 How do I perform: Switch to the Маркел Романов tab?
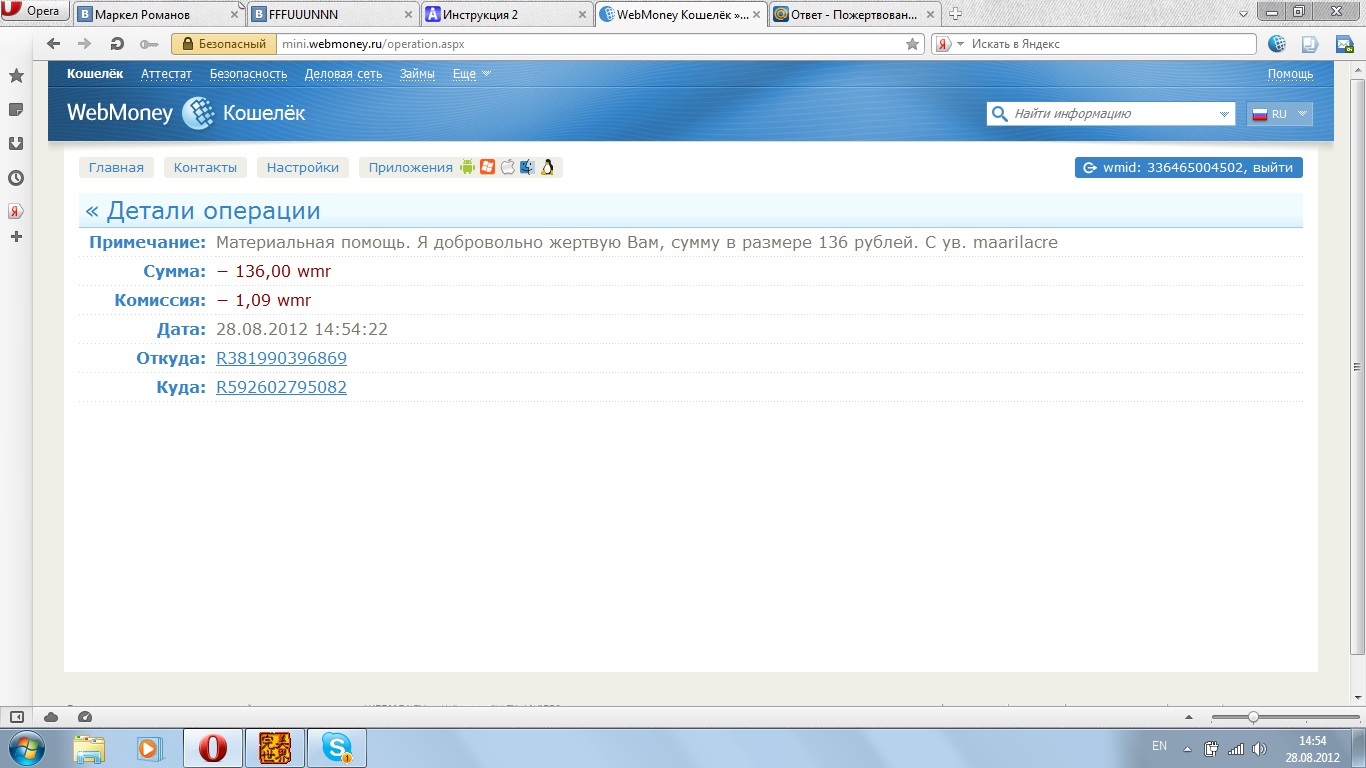click(x=159, y=14)
